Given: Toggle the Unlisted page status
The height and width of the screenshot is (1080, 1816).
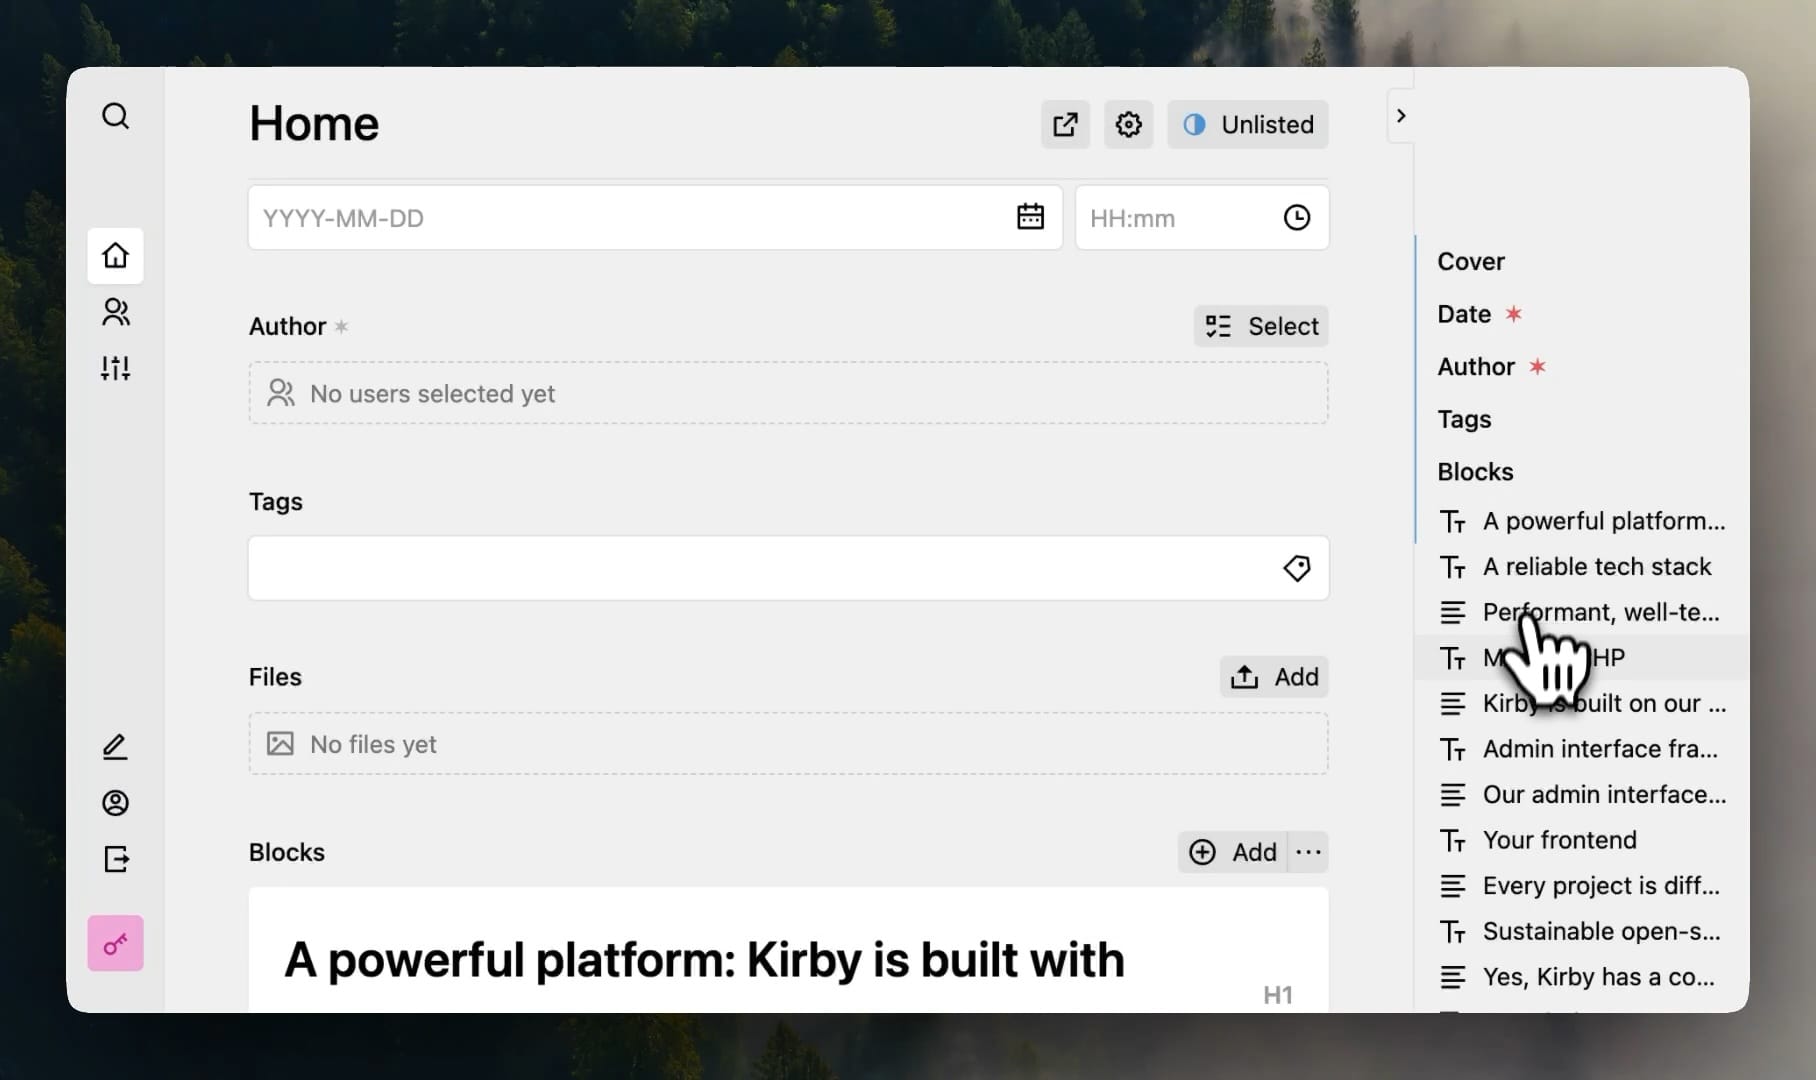Looking at the screenshot, I should pyautogui.click(x=1247, y=125).
